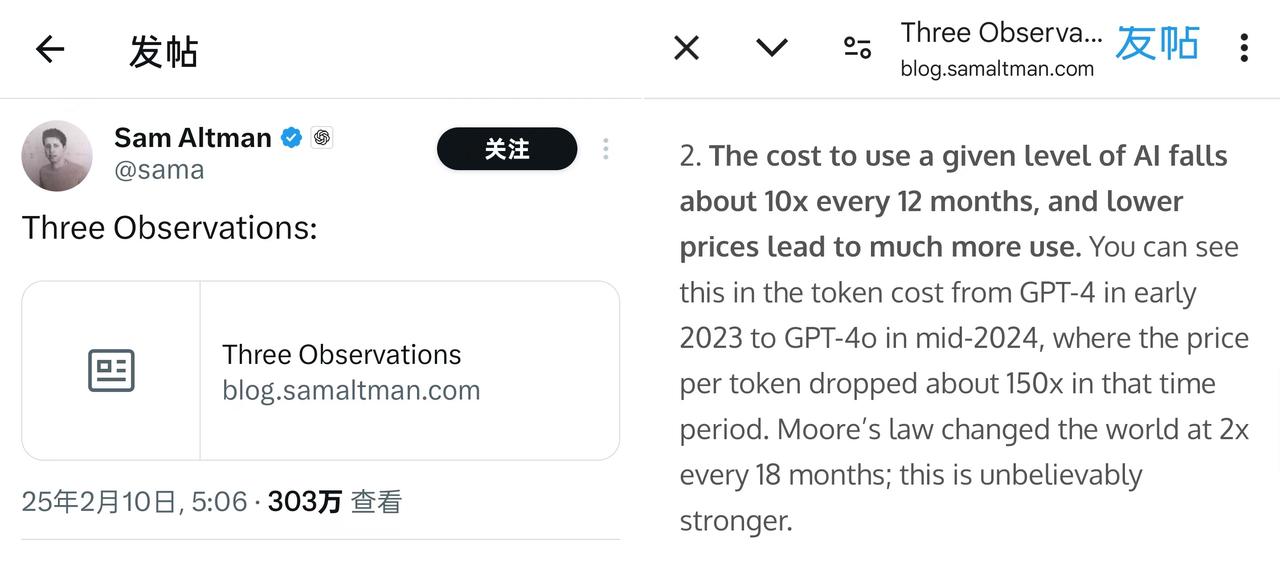Tap the tweet date 25年2月10日
Image resolution: width=1280 pixels, height=571 pixels.
tap(101, 501)
